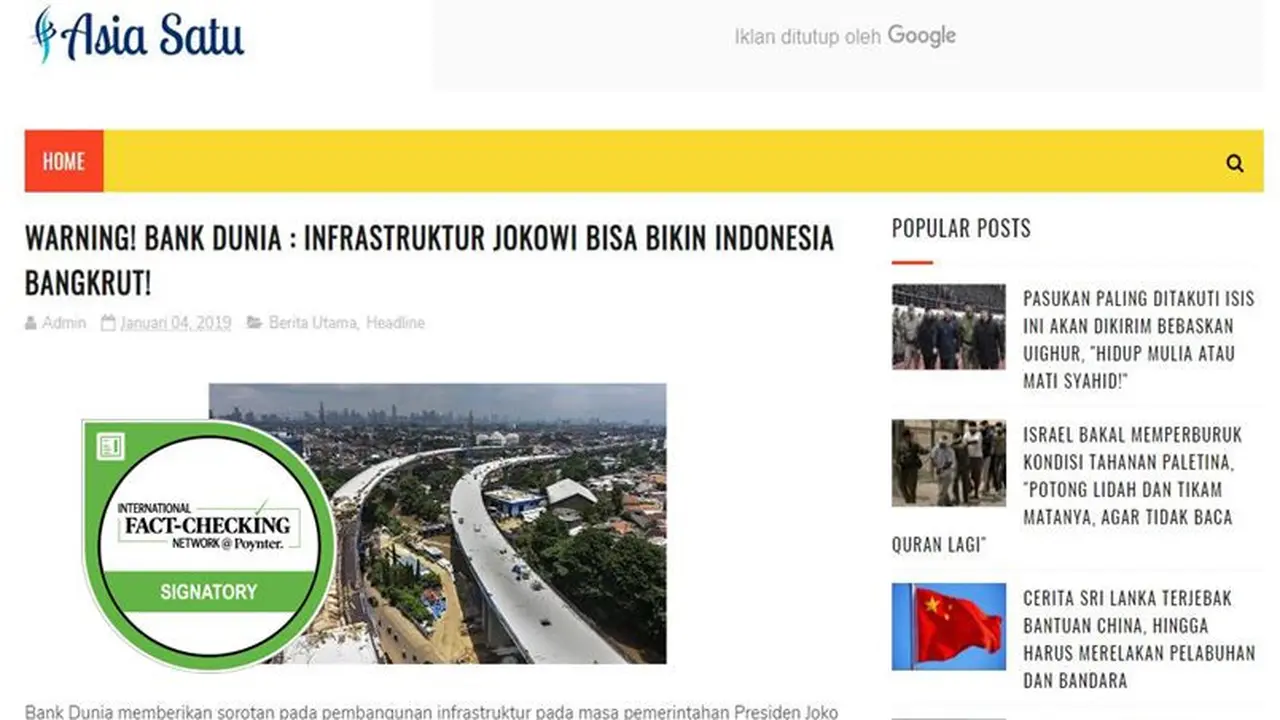Image resolution: width=1280 pixels, height=720 pixels.
Task: Click the Admin author link
Action: [x=64, y=323]
